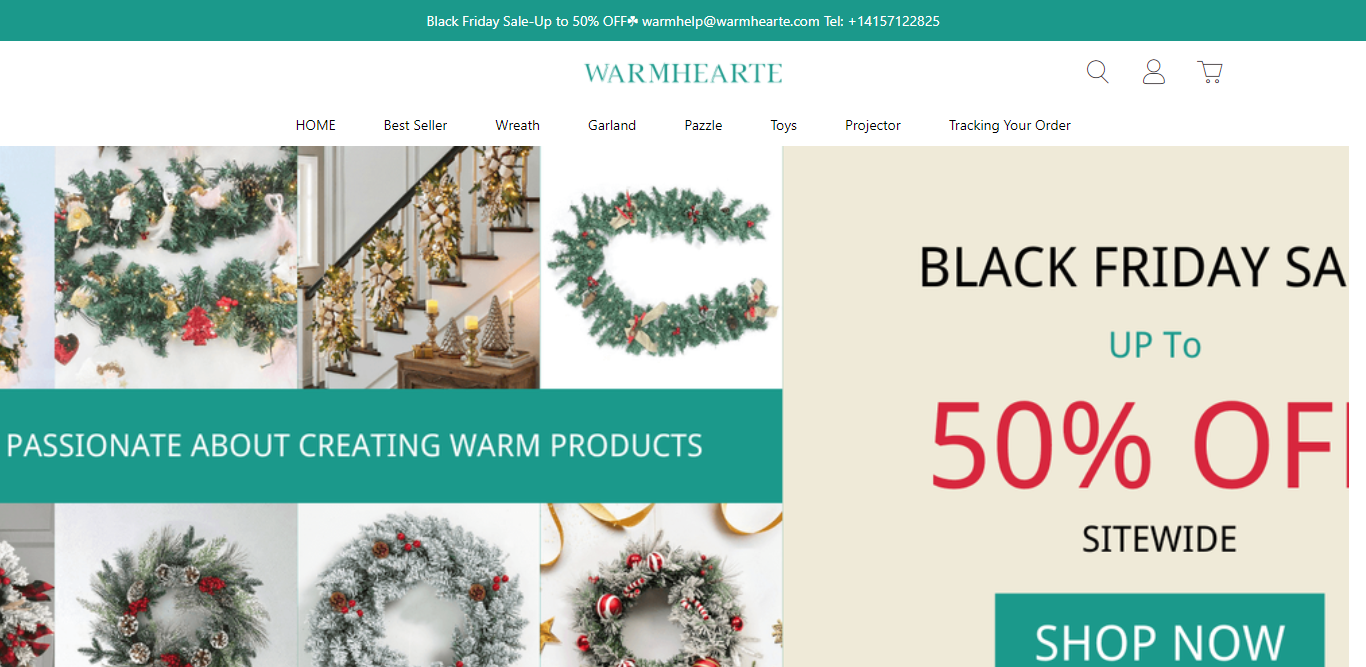Open the Best Seller menu
This screenshot has height=667, width=1366.
(x=415, y=125)
